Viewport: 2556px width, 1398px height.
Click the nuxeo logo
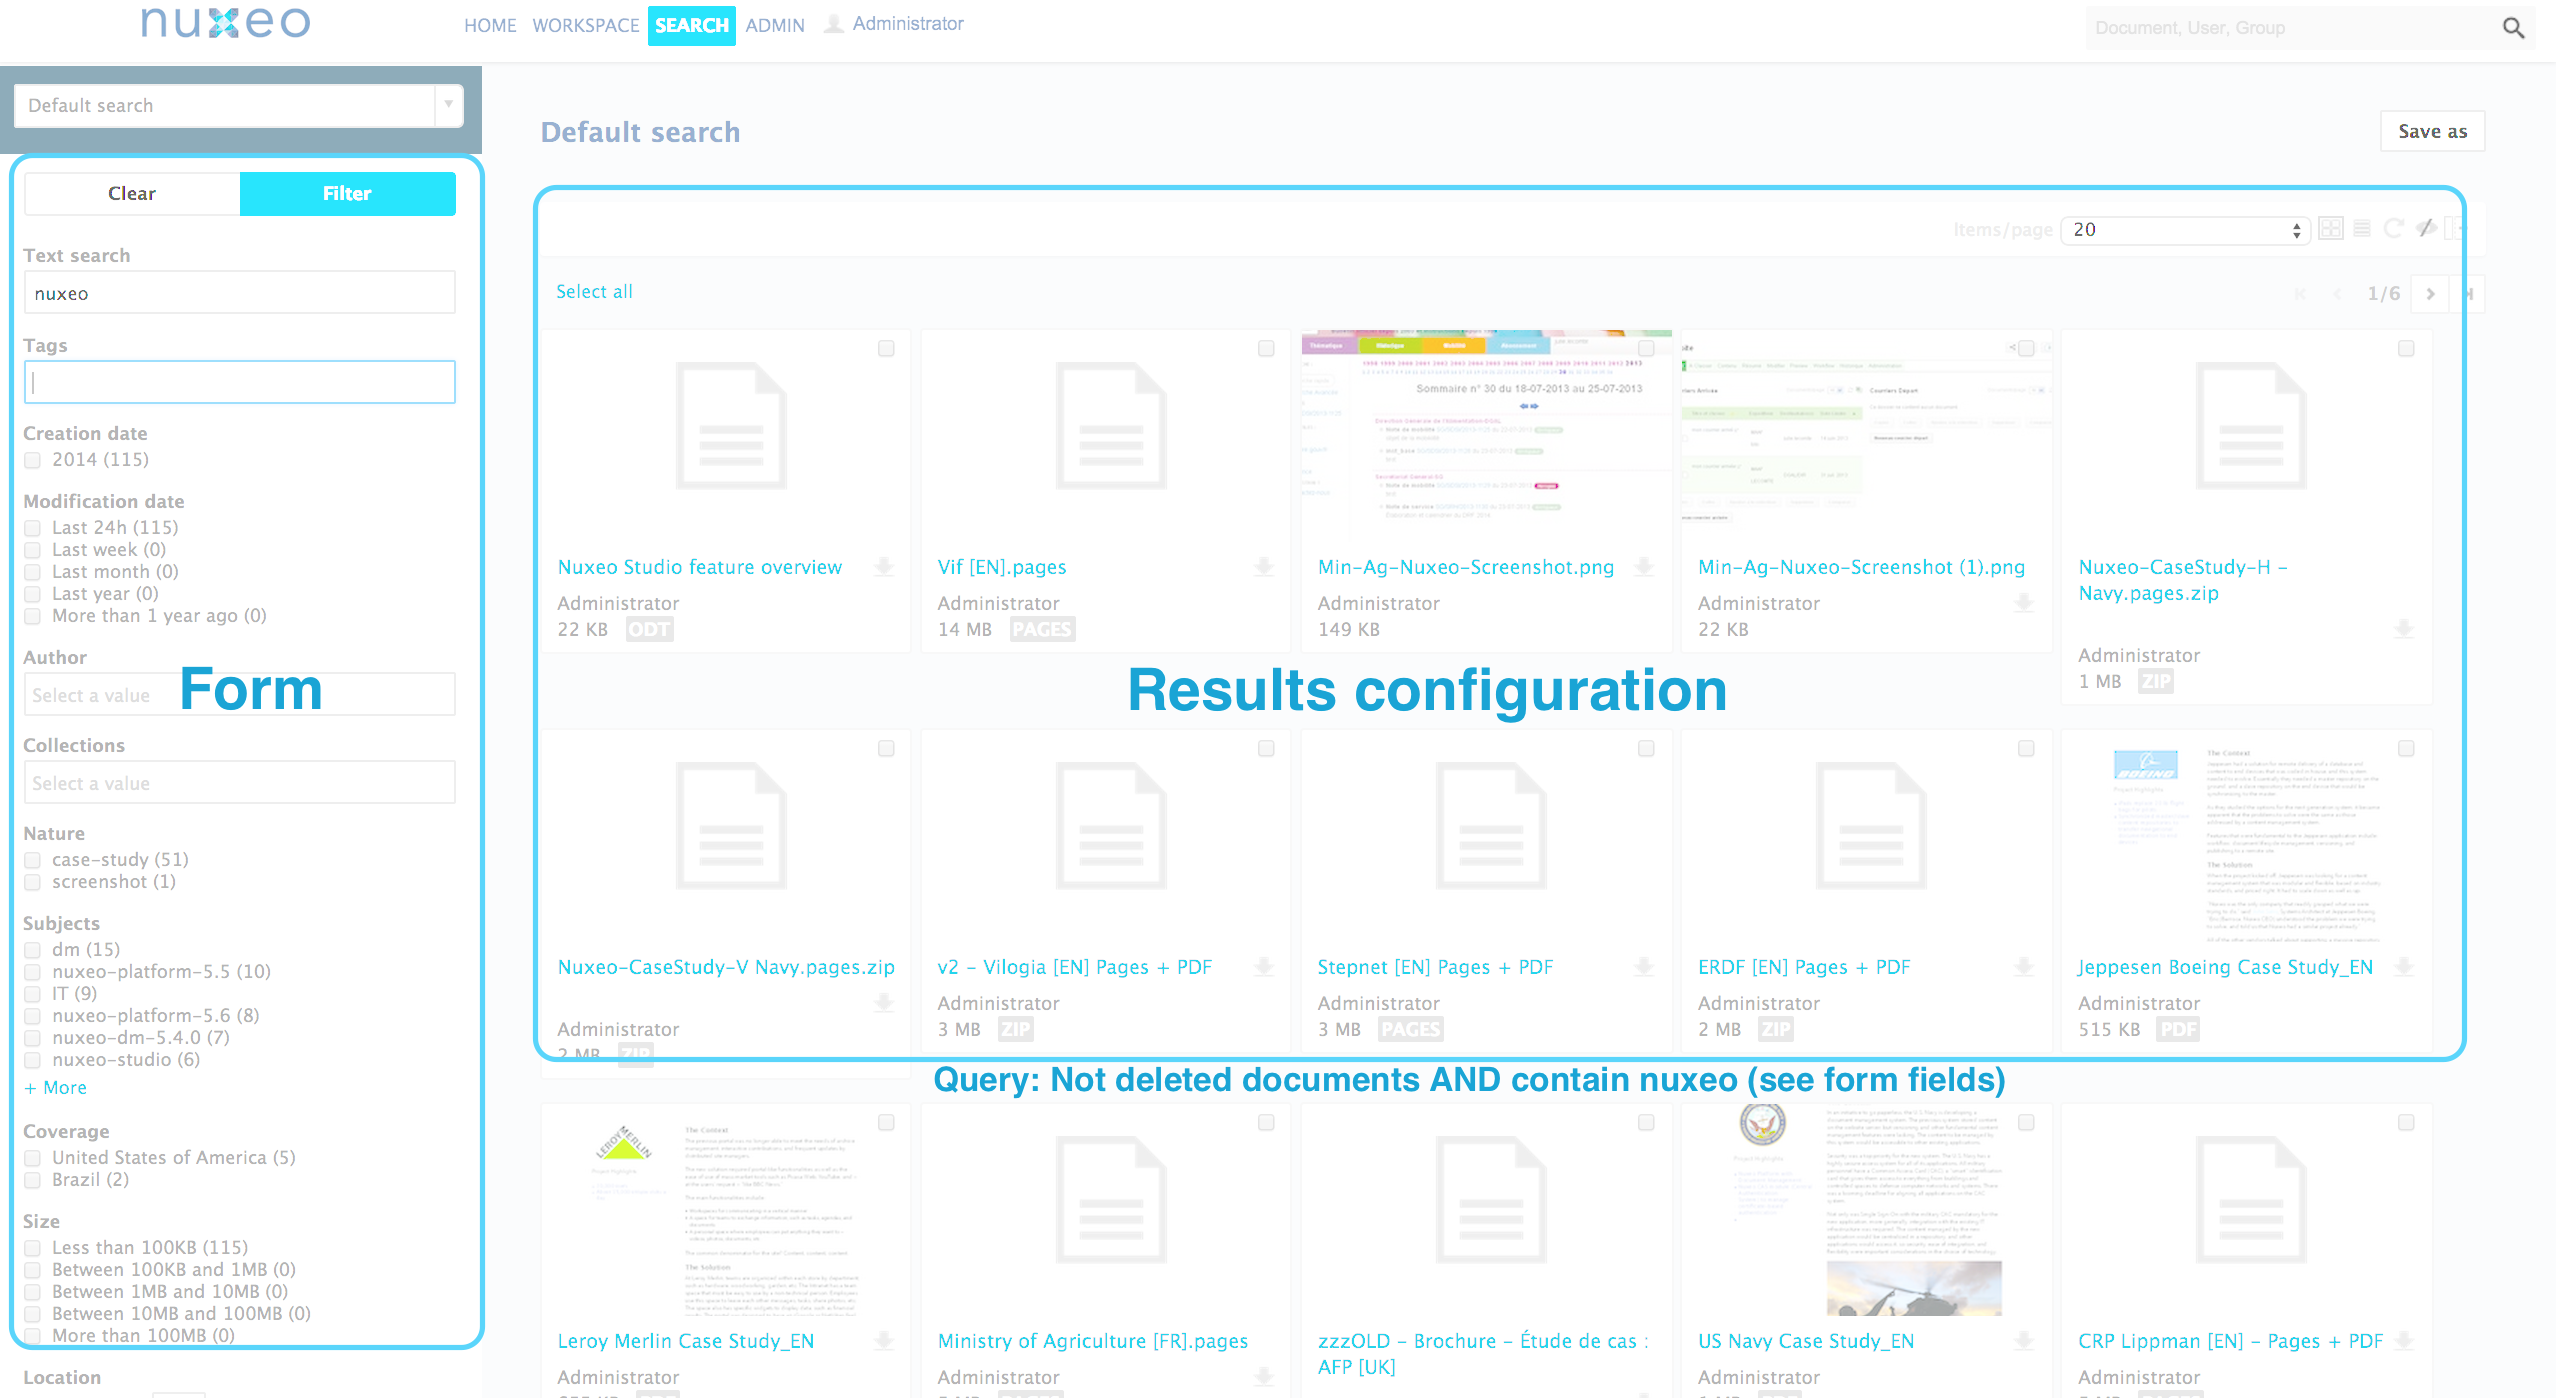226,22
